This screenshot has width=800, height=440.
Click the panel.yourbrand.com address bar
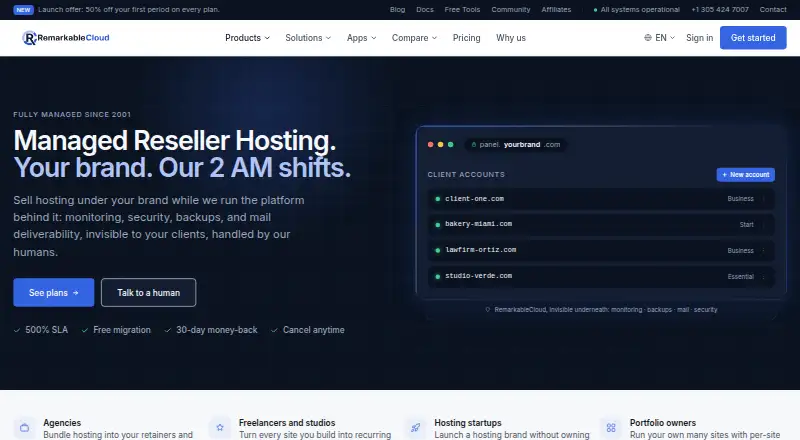[x=515, y=145]
